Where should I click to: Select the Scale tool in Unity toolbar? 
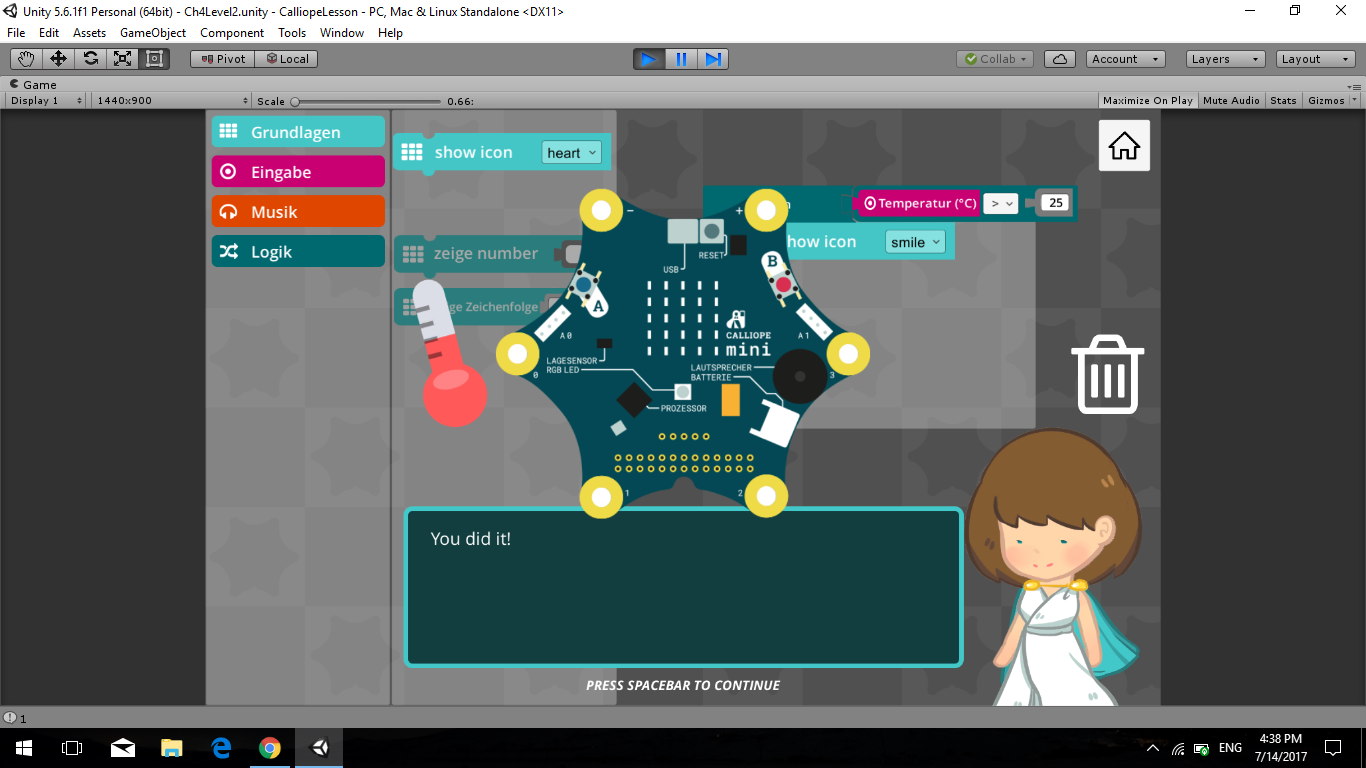[122, 59]
